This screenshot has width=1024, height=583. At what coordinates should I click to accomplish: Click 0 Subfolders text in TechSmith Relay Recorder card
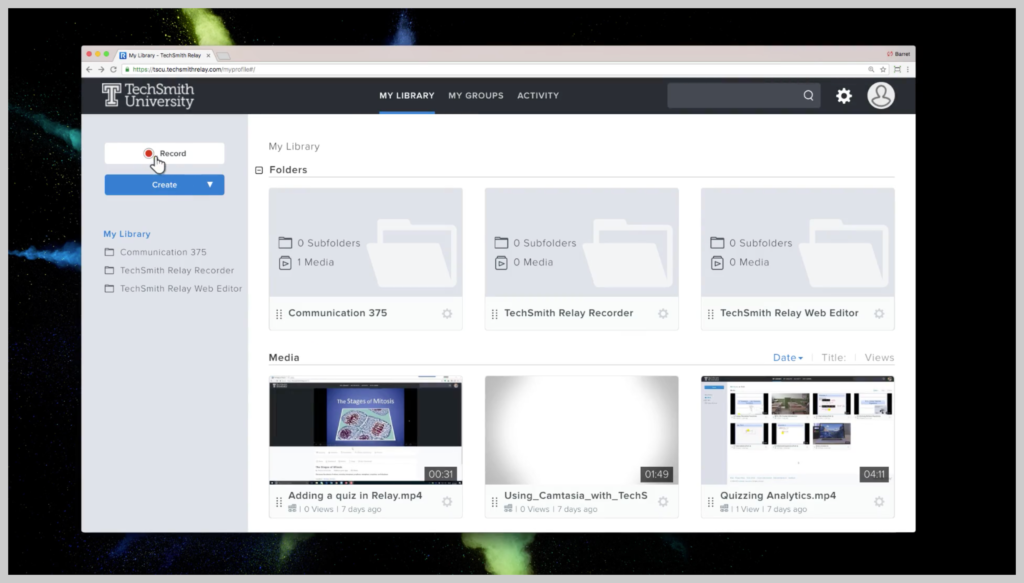pyautogui.click(x=545, y=243)
